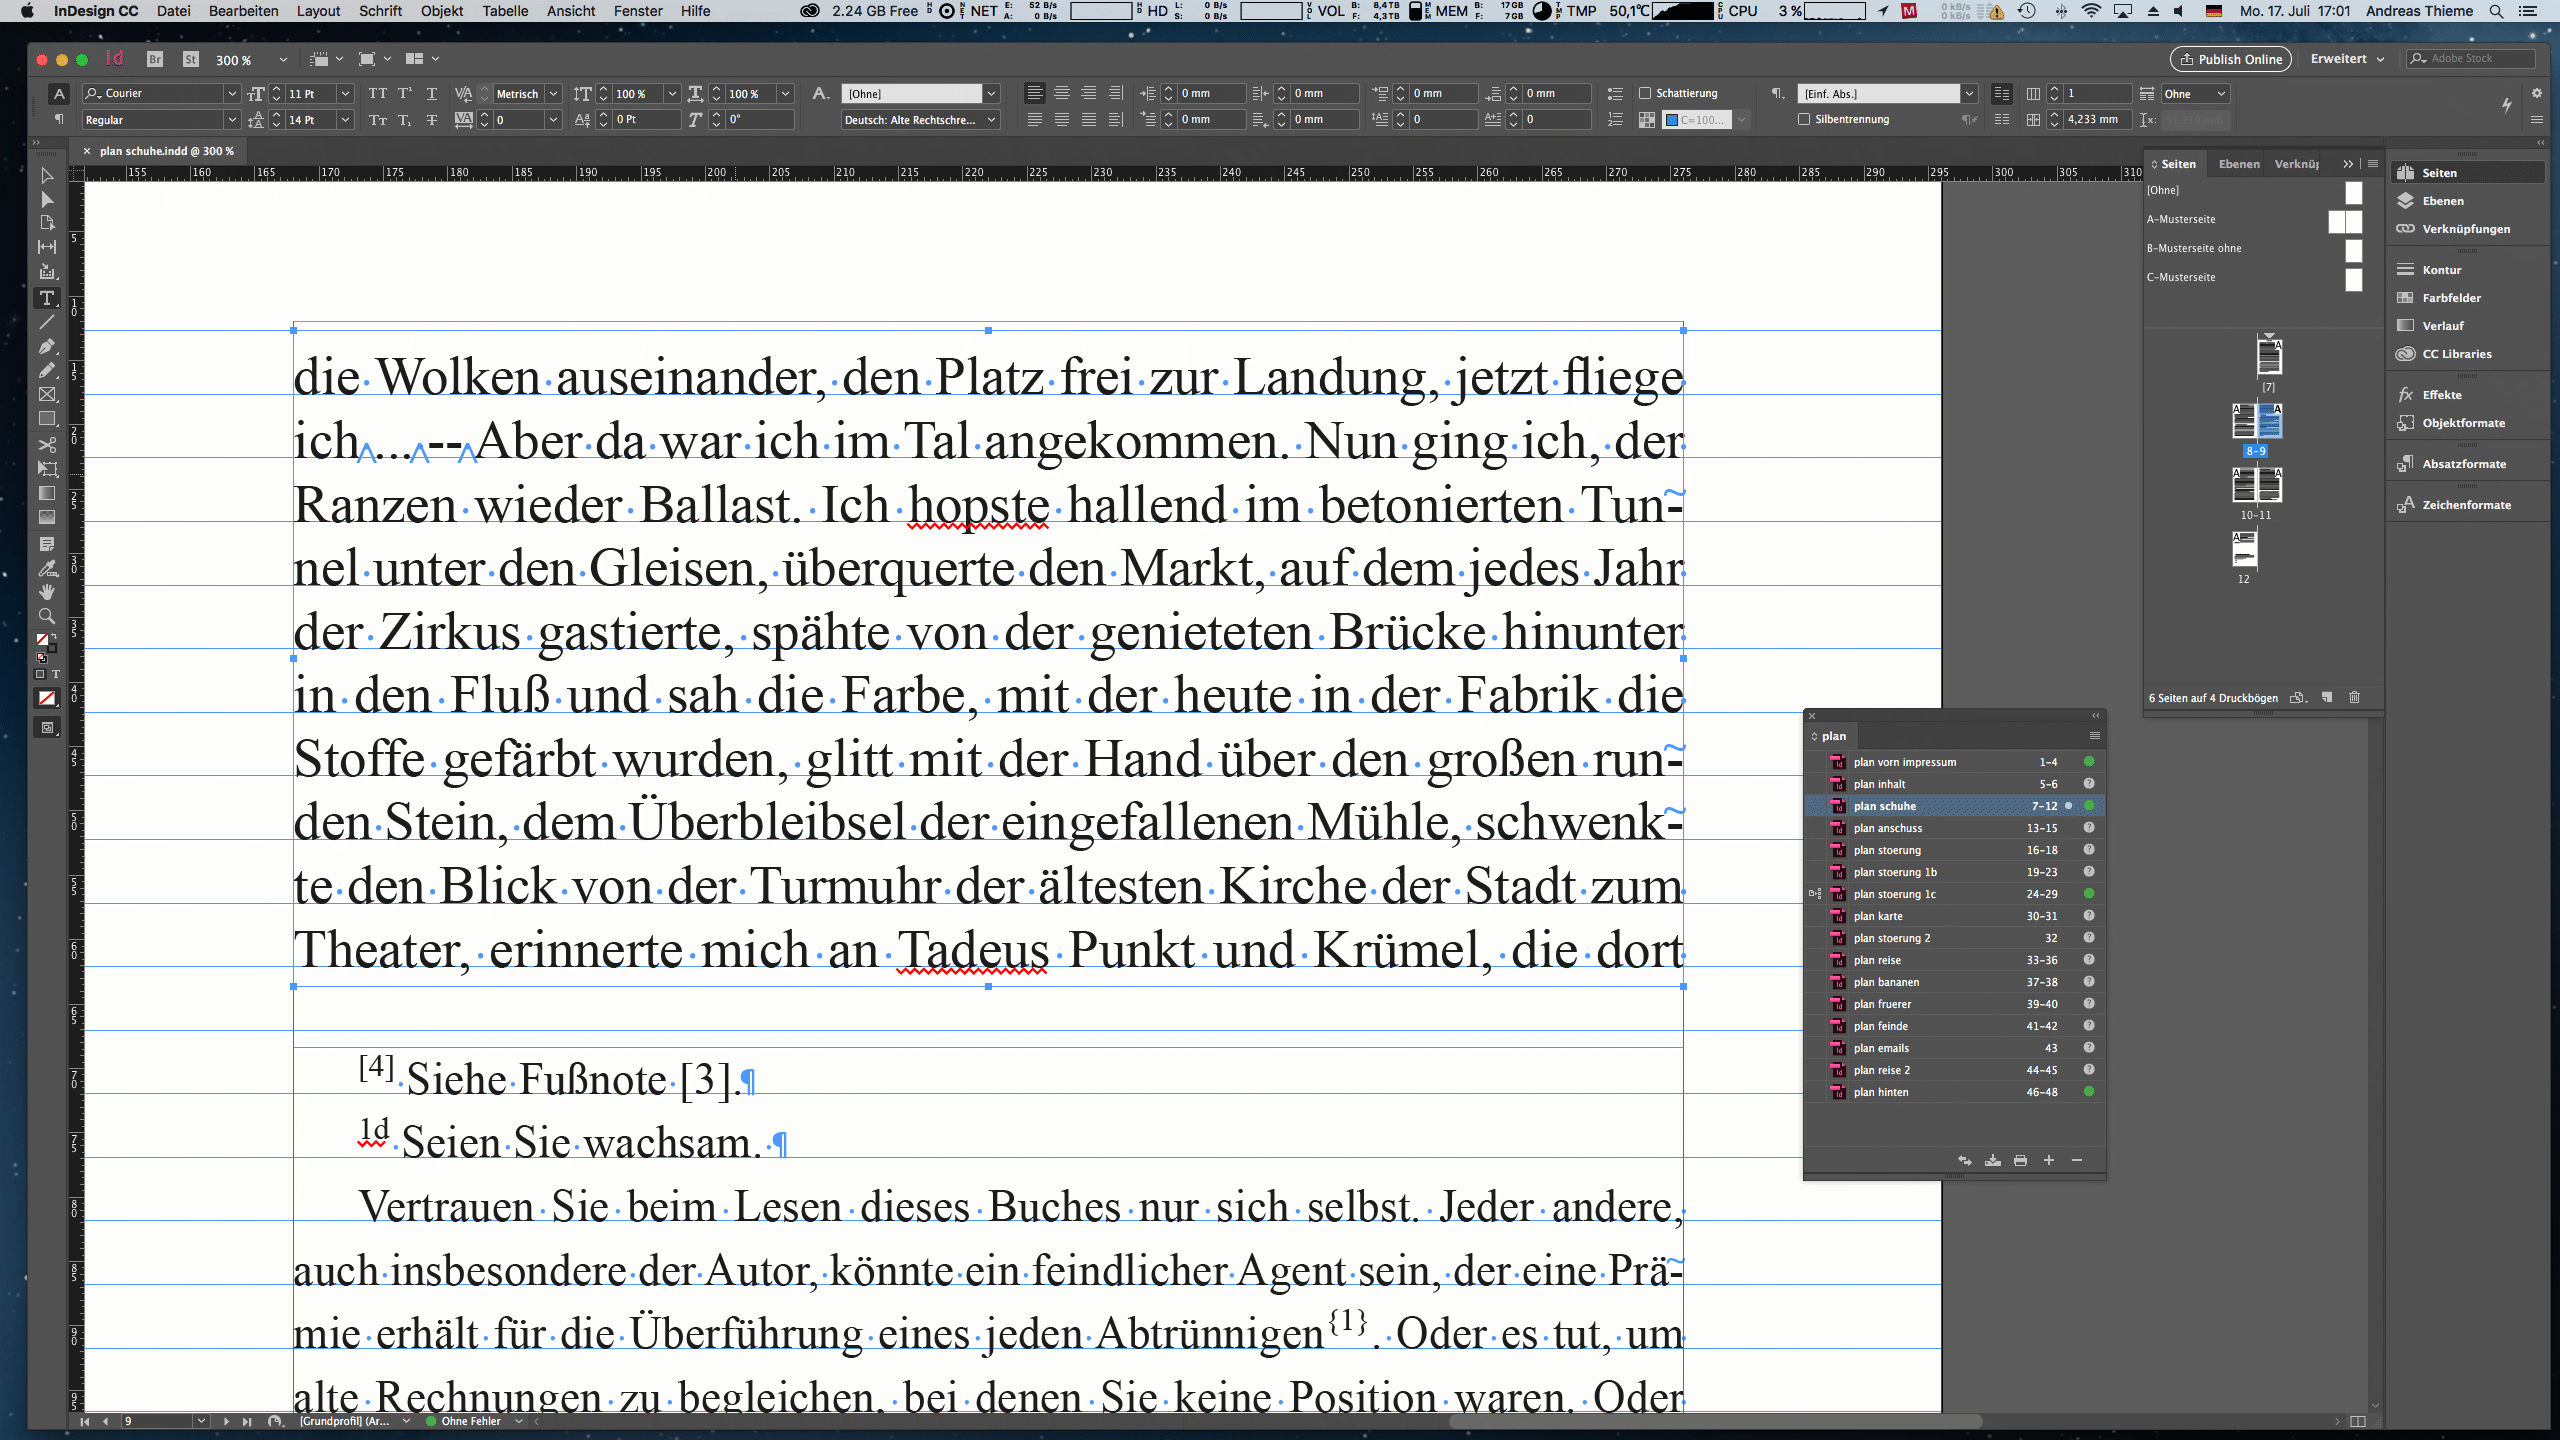
Task: Select the Page tool
Action: coord(46,223)
